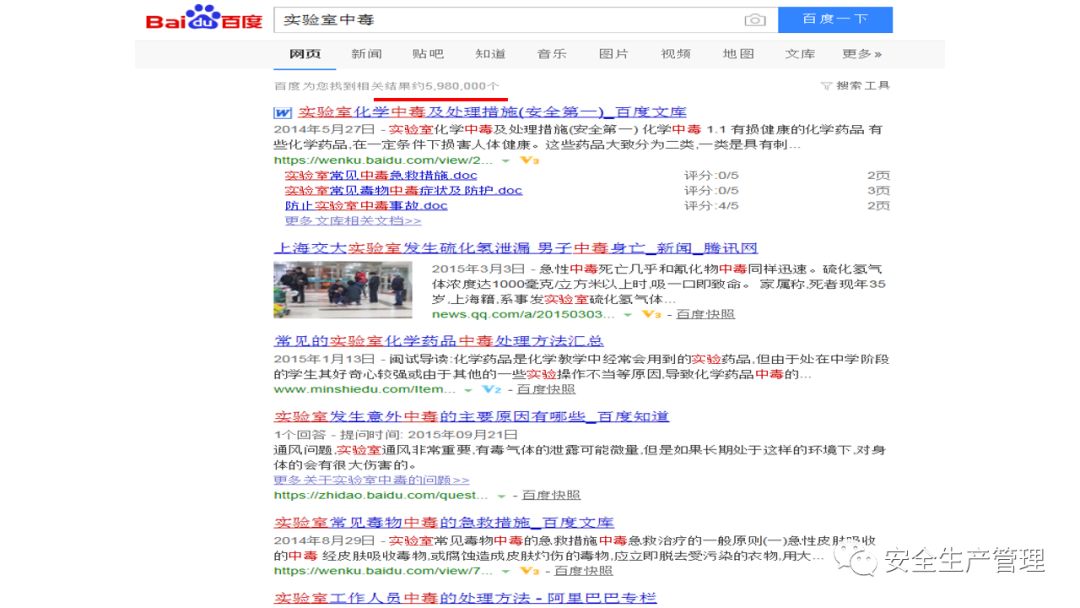Expand dropdown arrow after wenku.baidu.com/view/2 URL
Screen dimensions: 1080x608
click(x=506, y=160)
